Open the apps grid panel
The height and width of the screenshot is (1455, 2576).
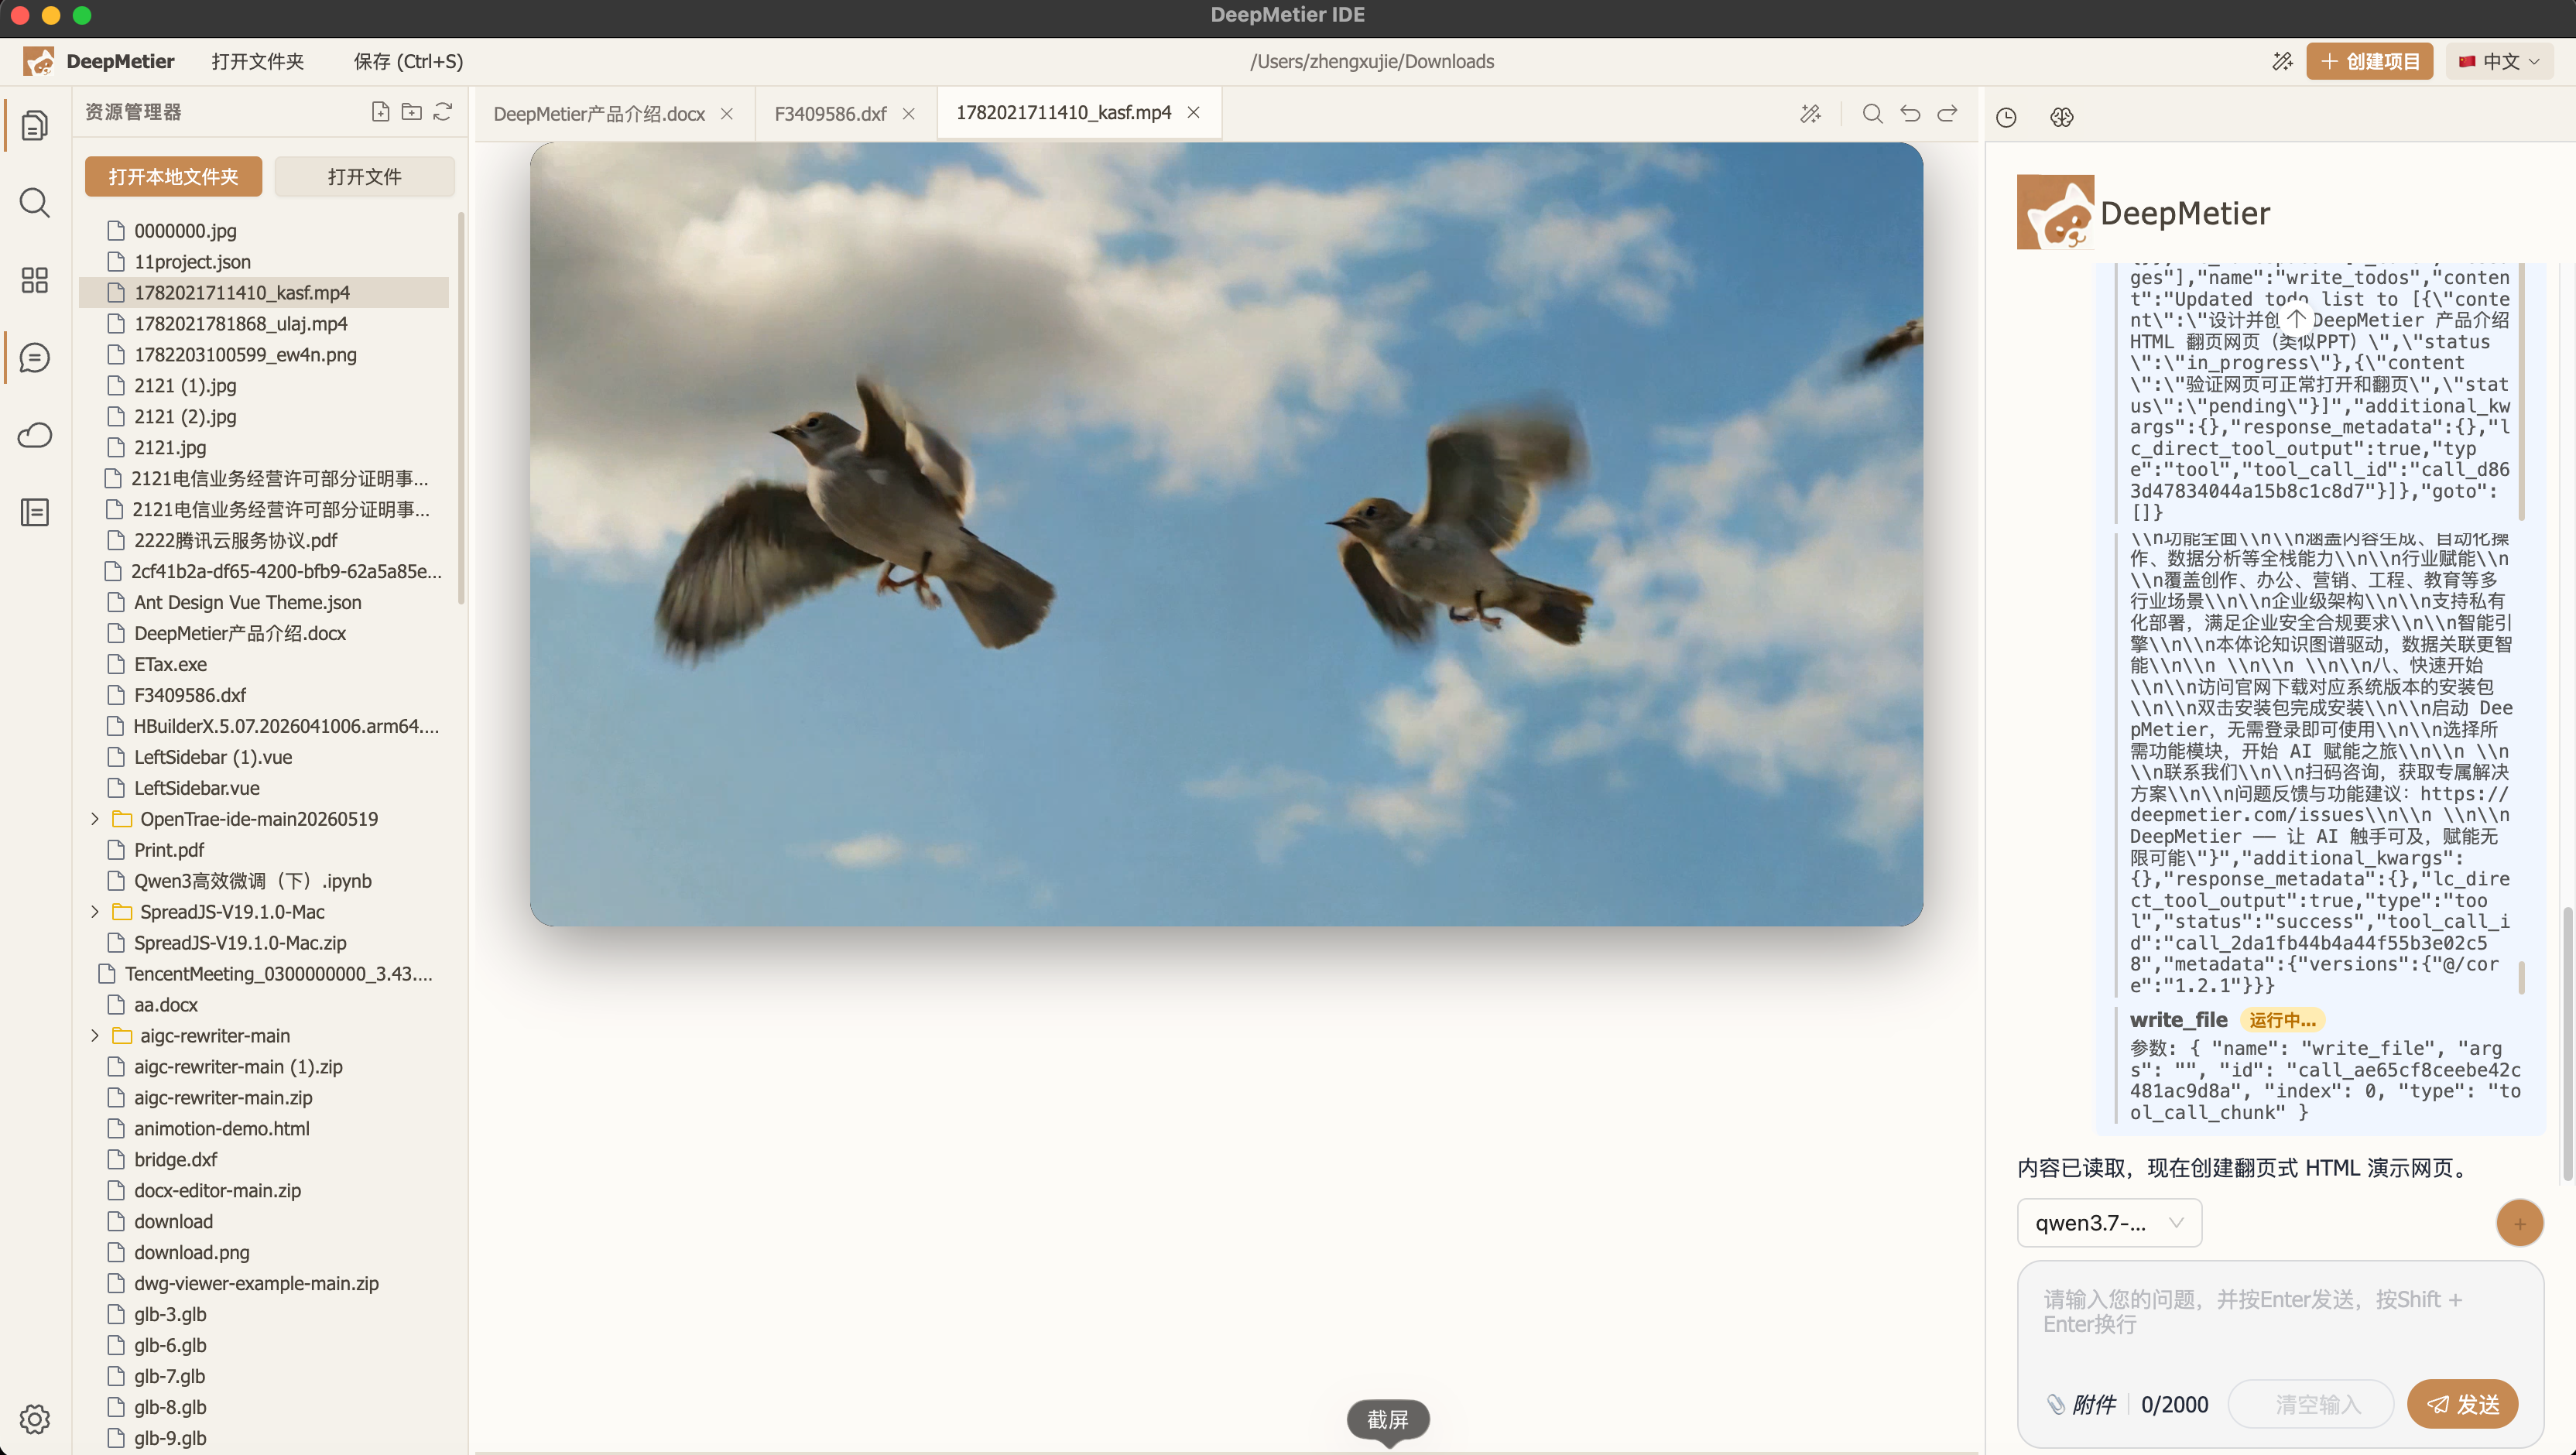pyautogui.click(x=35, y=280)
